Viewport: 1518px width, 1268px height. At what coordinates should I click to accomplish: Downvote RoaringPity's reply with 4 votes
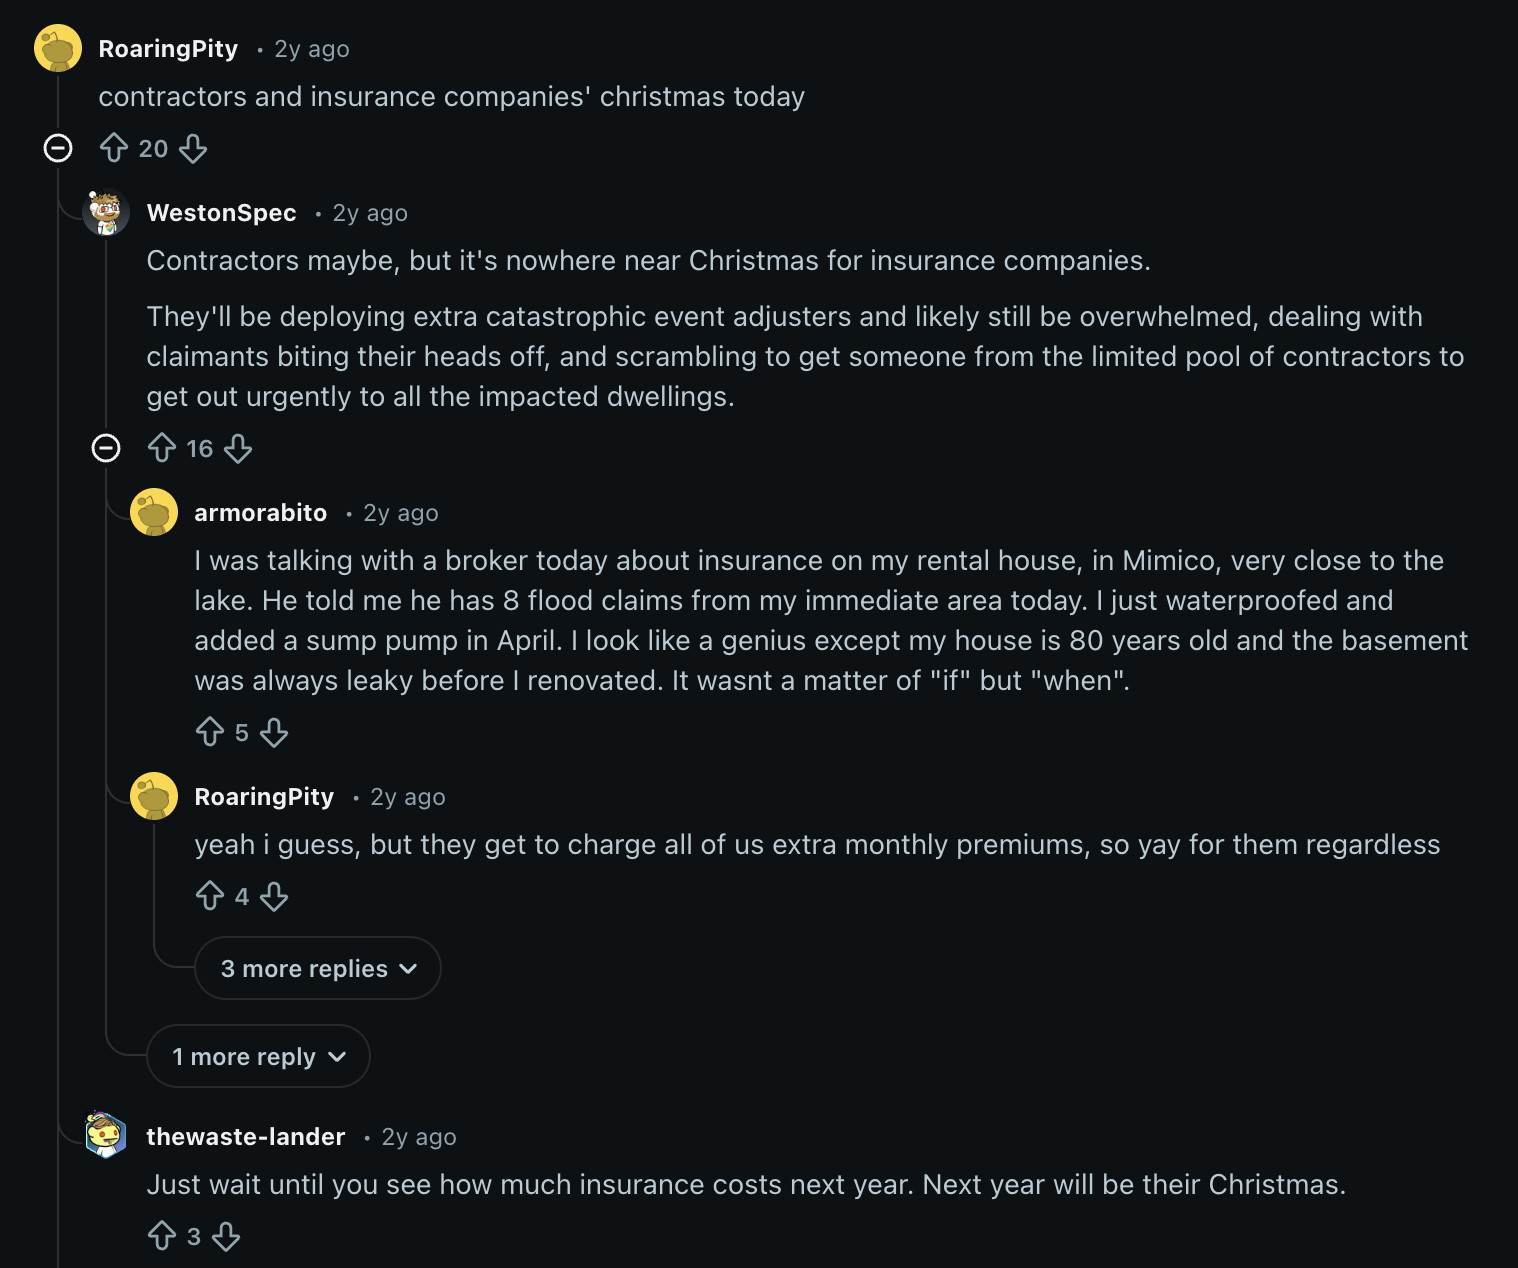(274, 896)
